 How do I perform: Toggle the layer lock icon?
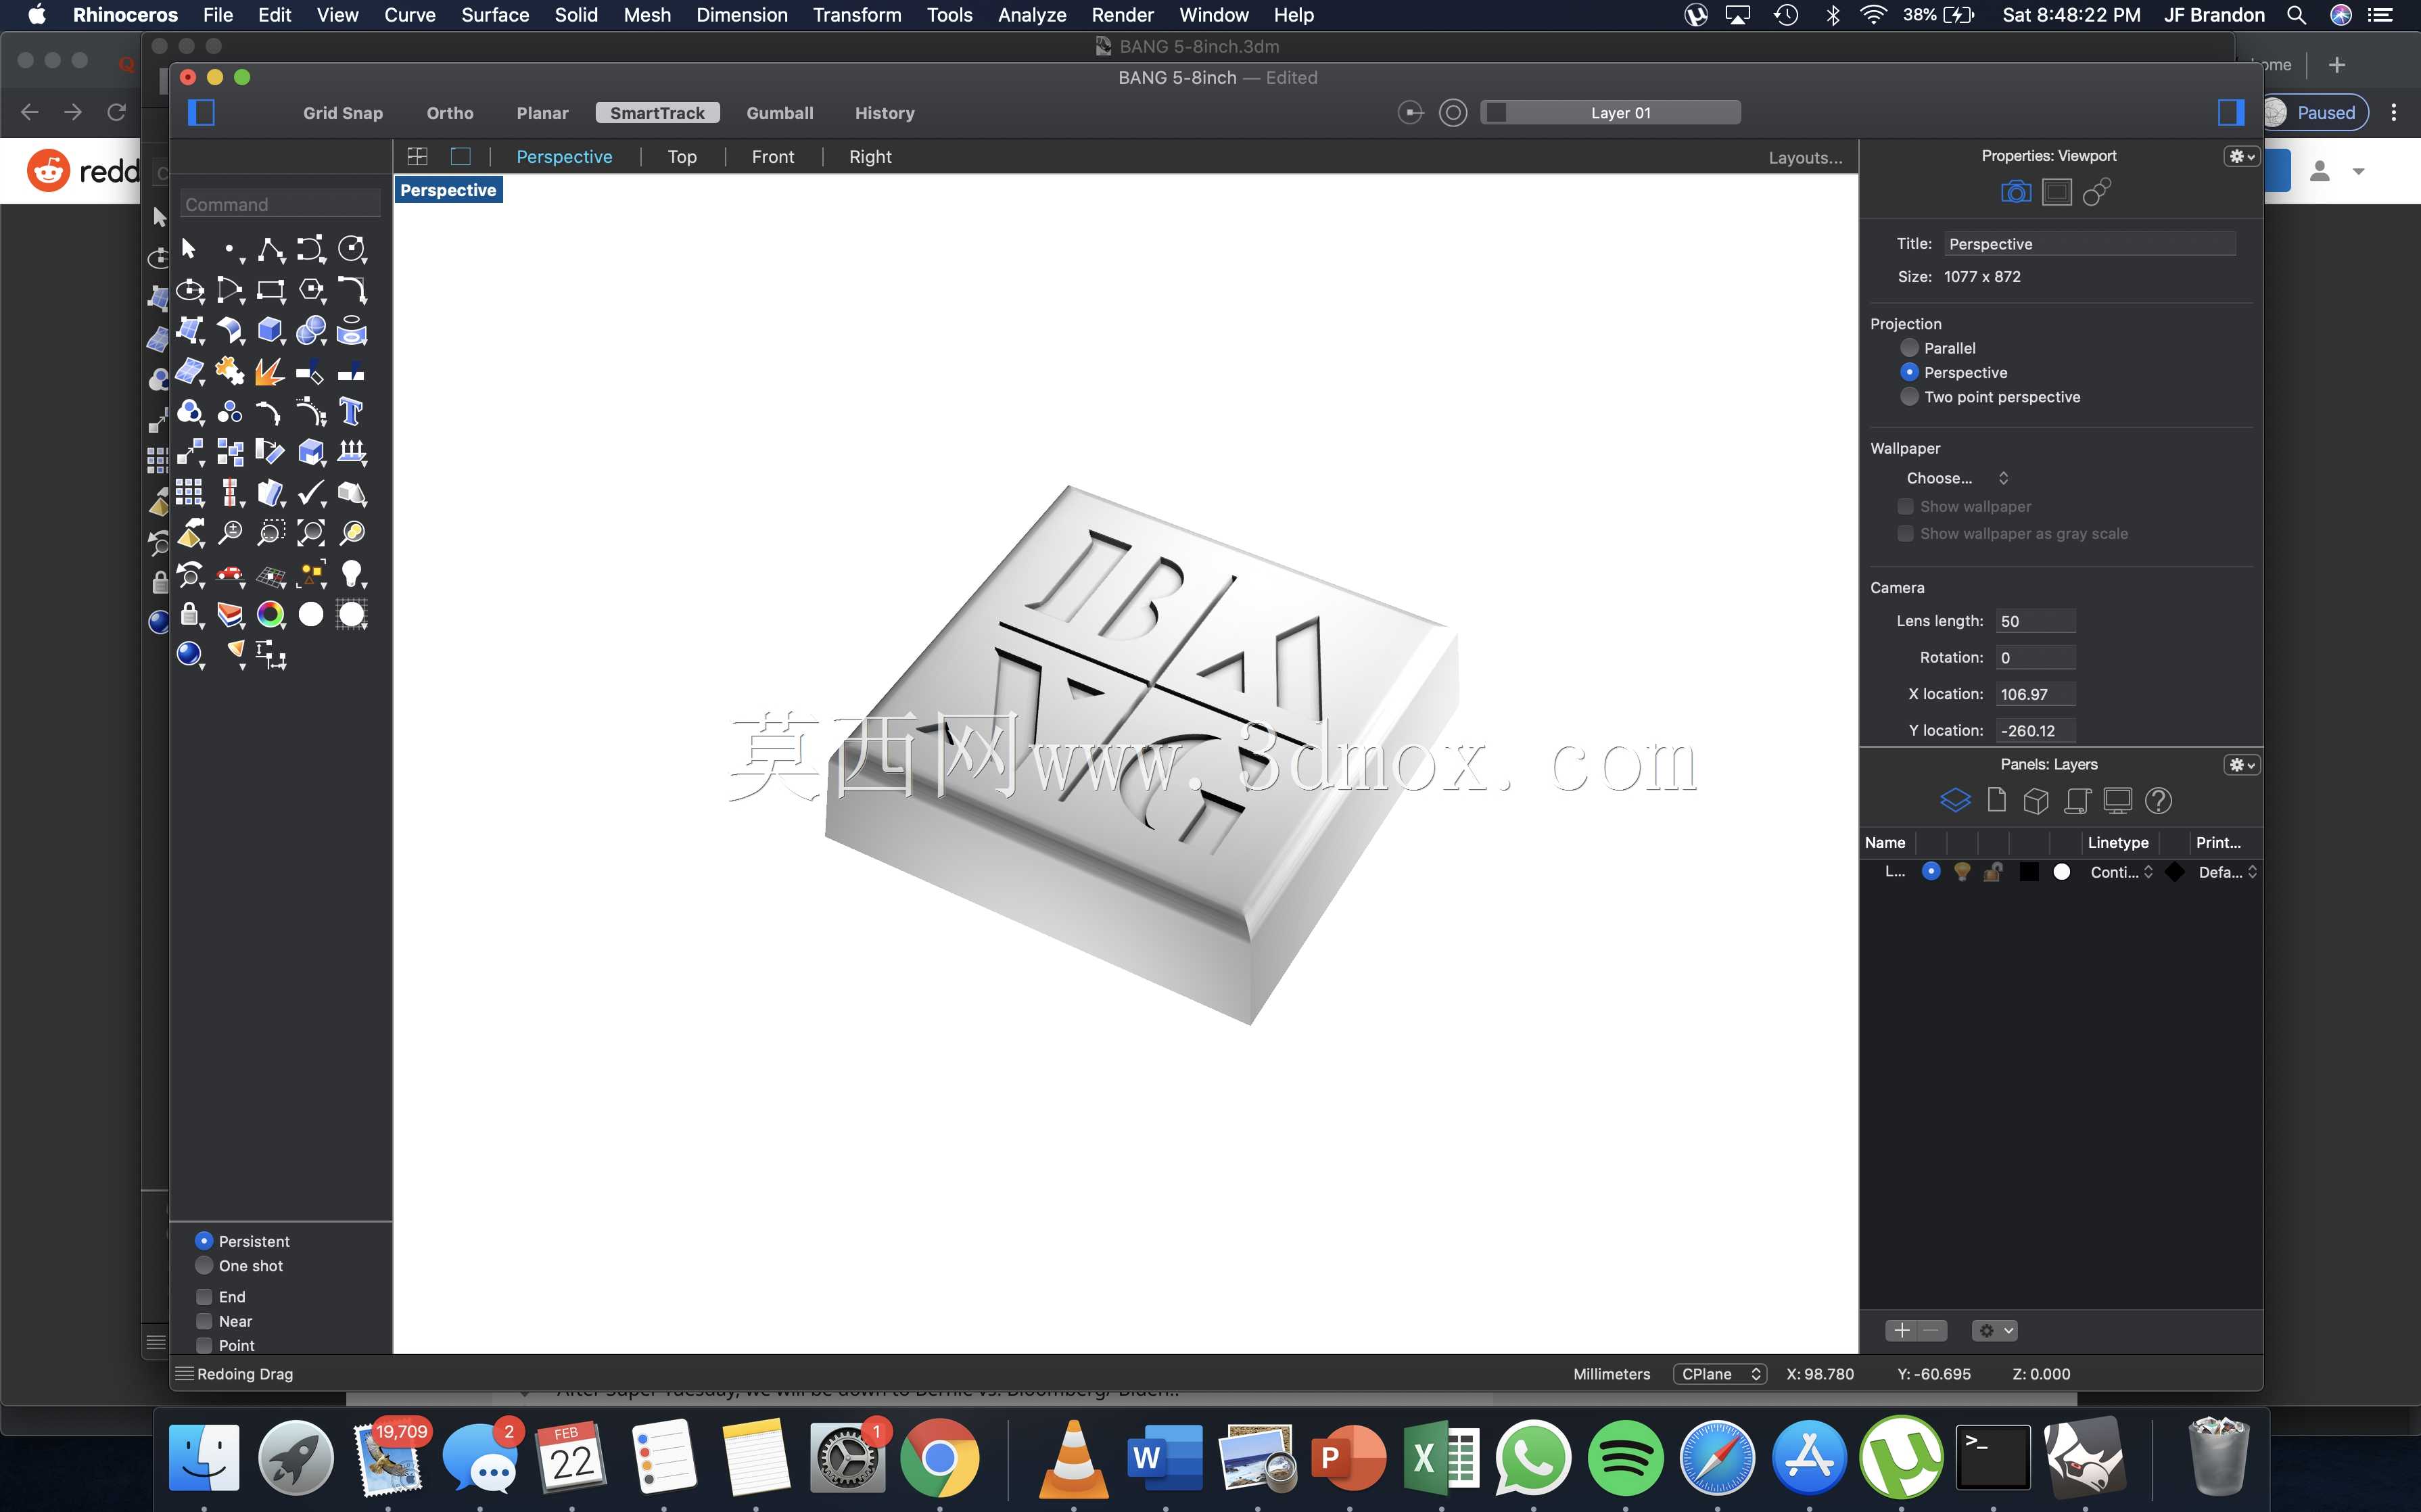[x=1993, y=872]
